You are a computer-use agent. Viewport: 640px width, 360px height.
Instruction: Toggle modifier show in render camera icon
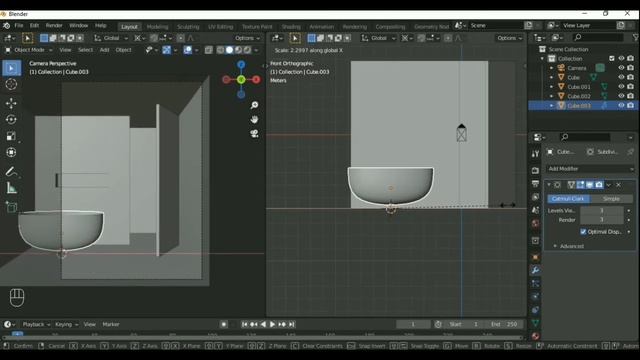coord(599,185)
